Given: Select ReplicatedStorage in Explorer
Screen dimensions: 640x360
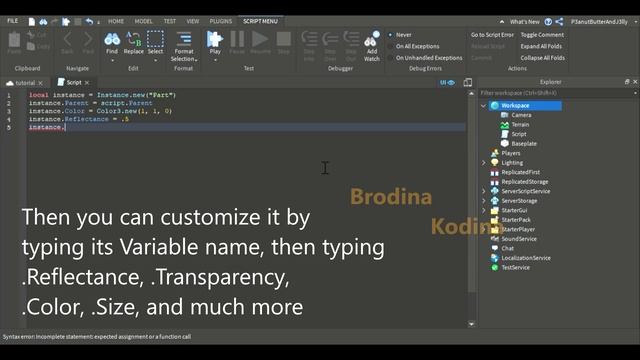Looking at the screenshot, I should 524,182.
